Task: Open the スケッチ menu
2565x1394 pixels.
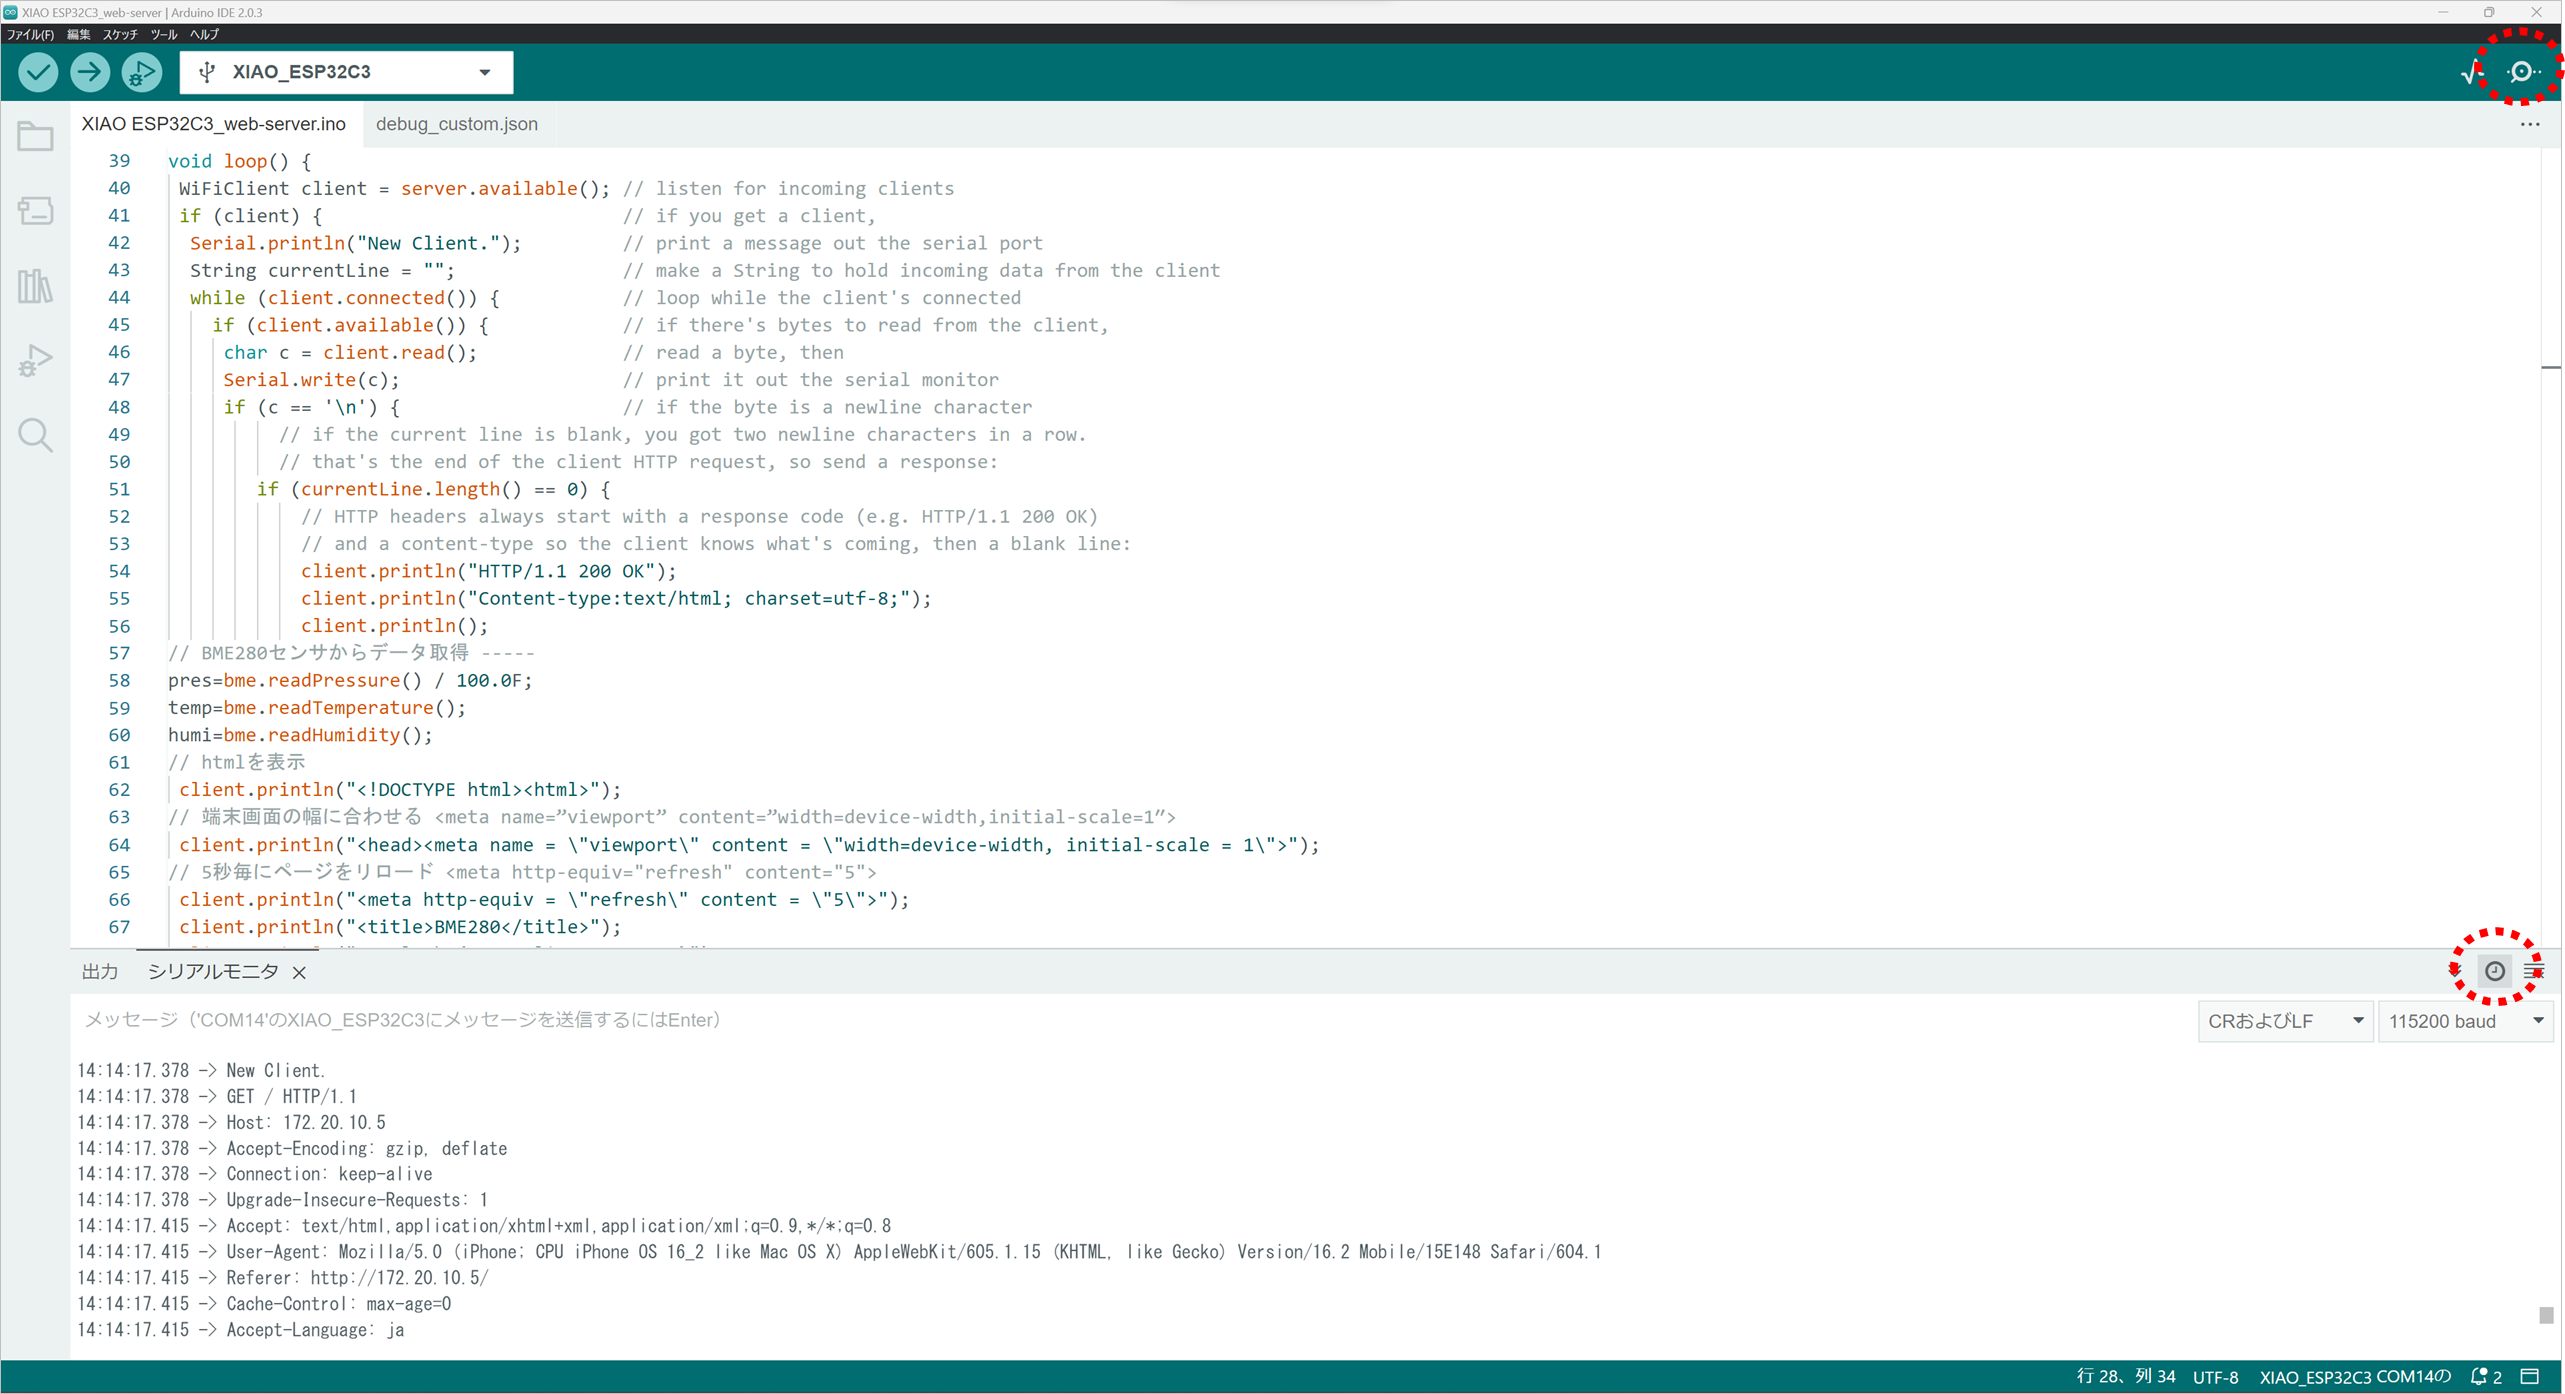Action: point(120,34)
